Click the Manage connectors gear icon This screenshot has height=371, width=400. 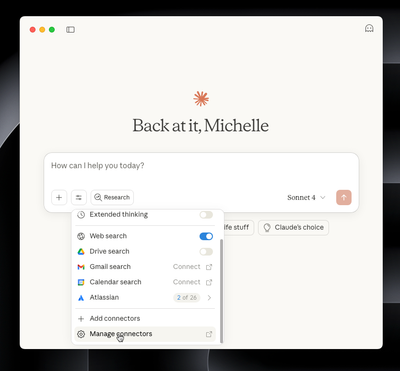click(x=81, y=334)
